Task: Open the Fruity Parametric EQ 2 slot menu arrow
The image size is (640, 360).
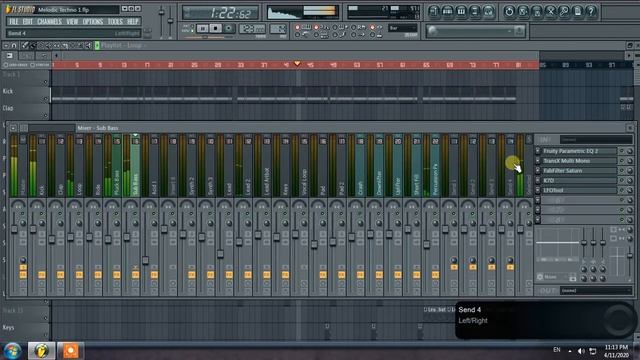Action: [538, 151]
